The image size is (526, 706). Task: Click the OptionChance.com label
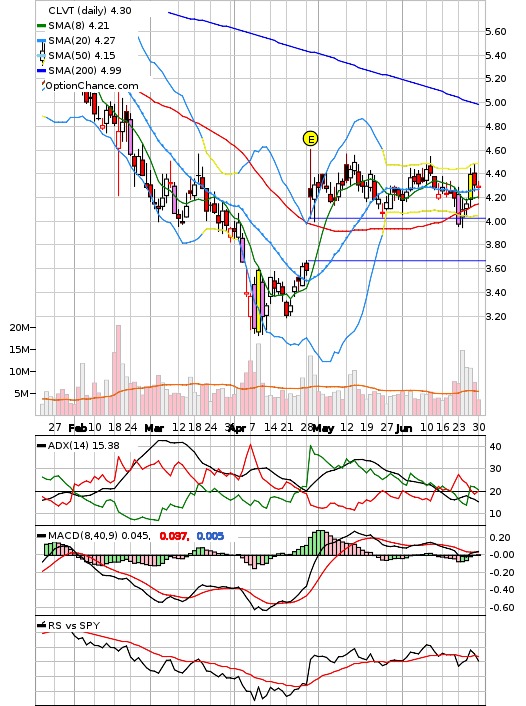click(x=92, y=86)
